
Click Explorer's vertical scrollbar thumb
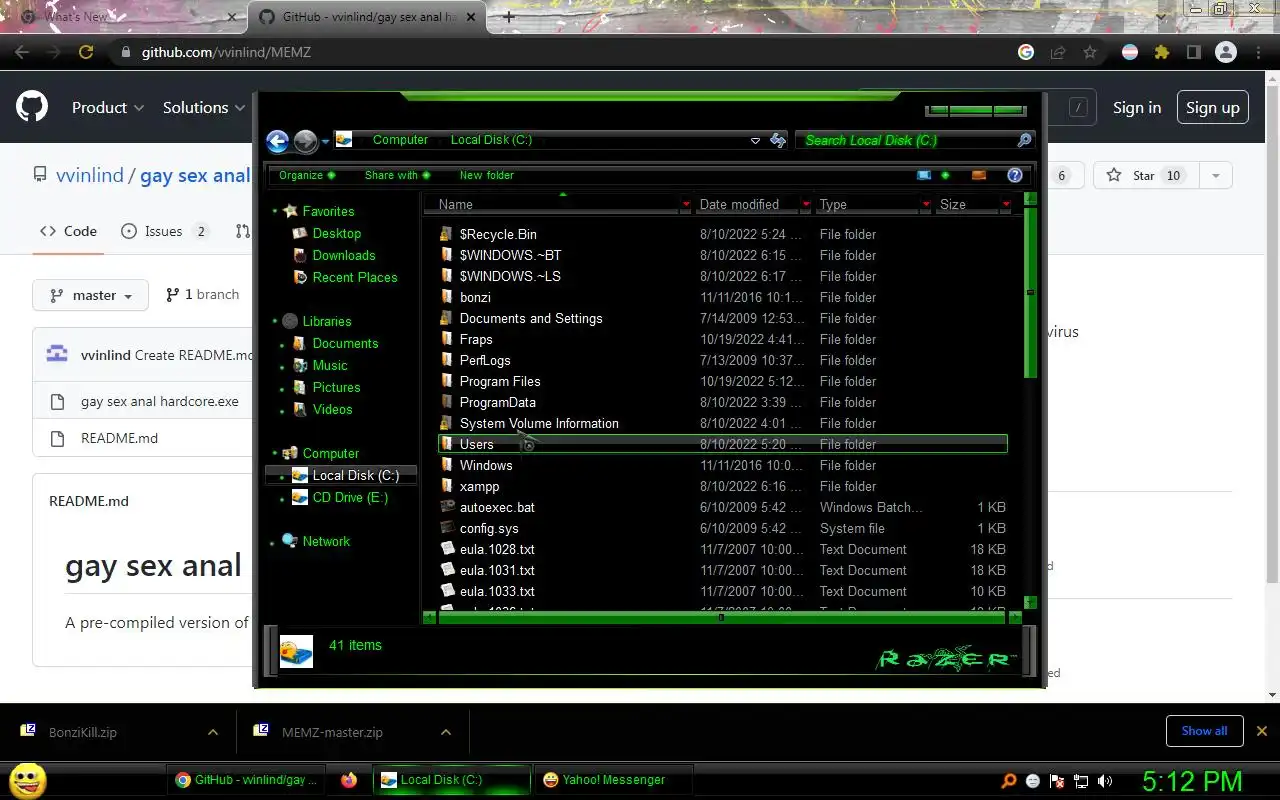coord(1030,292)
